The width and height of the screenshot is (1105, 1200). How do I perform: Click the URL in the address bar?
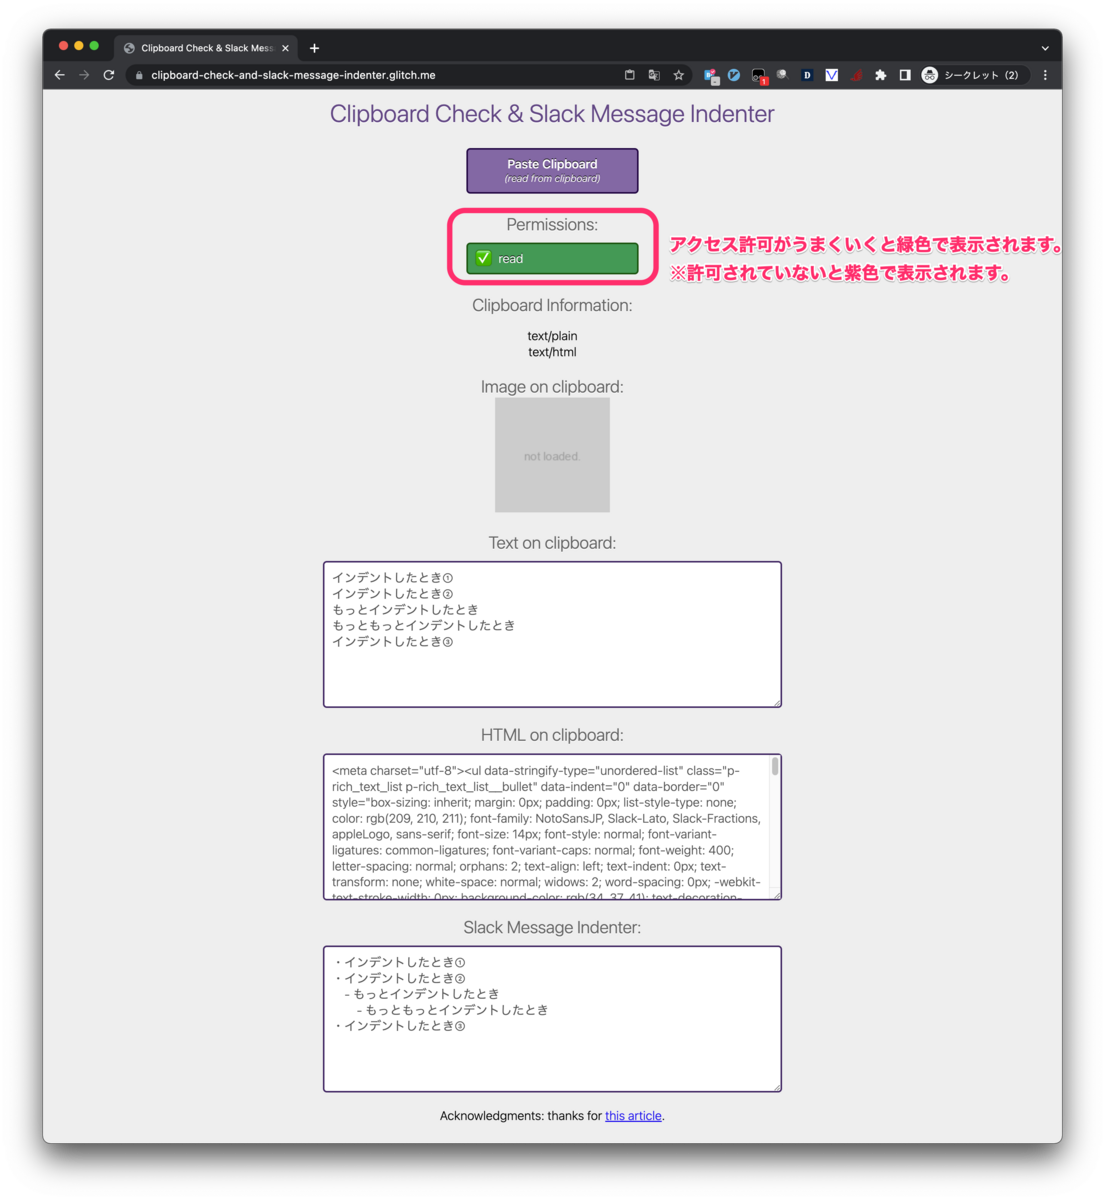(293, 75)
